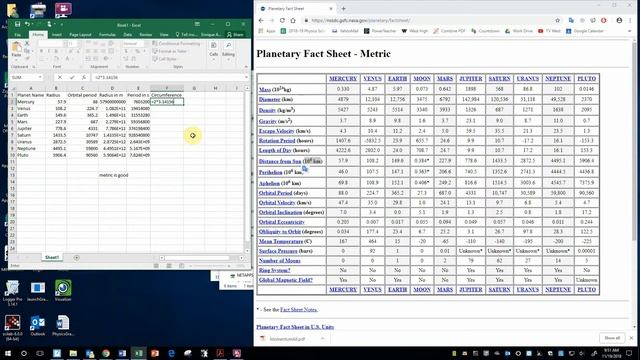Switch to View ribbon tab

point(164,35)
